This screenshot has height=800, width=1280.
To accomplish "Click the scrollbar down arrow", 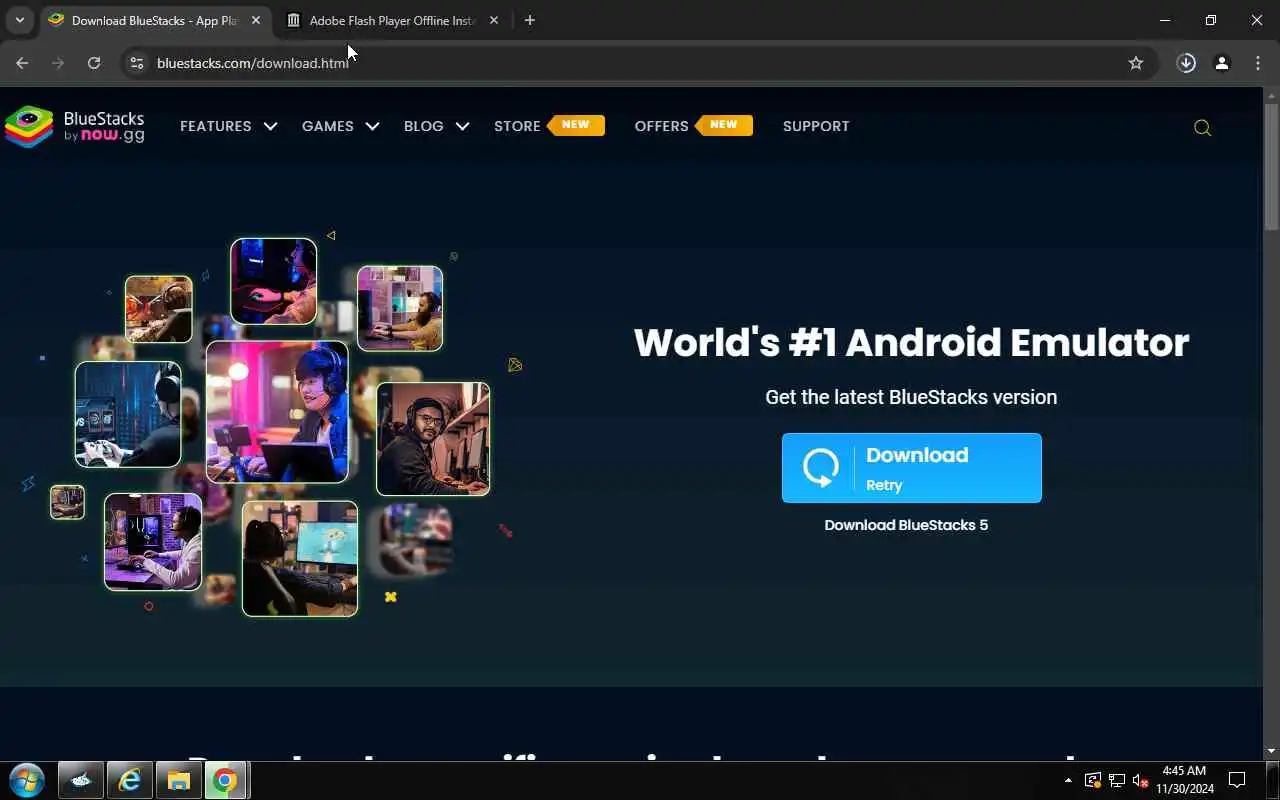I will click(1271, 751).
